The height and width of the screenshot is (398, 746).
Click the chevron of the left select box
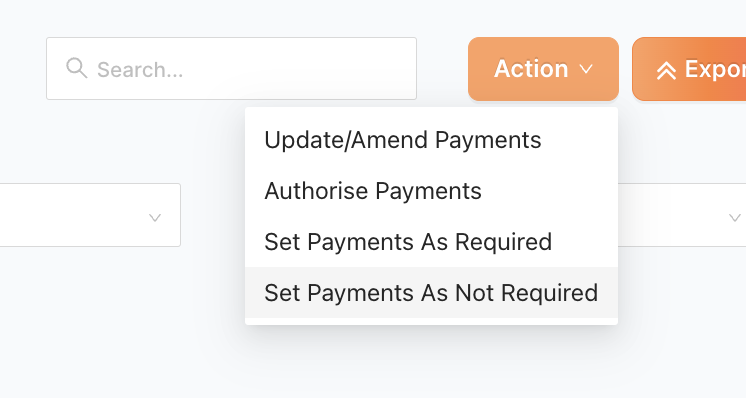click(x=155, y=218)
